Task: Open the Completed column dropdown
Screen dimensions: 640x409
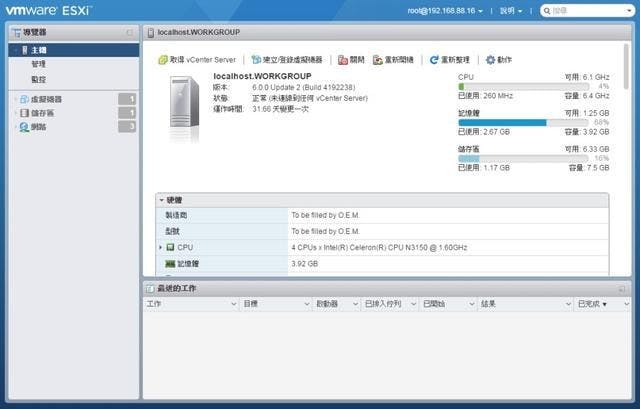Action: coord(627,304)
